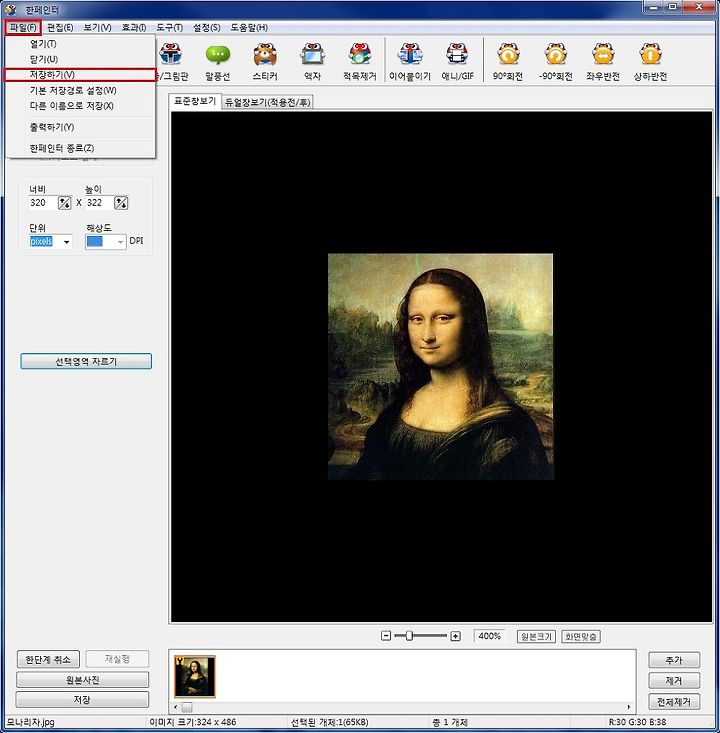Open the 말풍선 speech bubble tool
This screenshot has height=733, width=720.
pos(218,62)
